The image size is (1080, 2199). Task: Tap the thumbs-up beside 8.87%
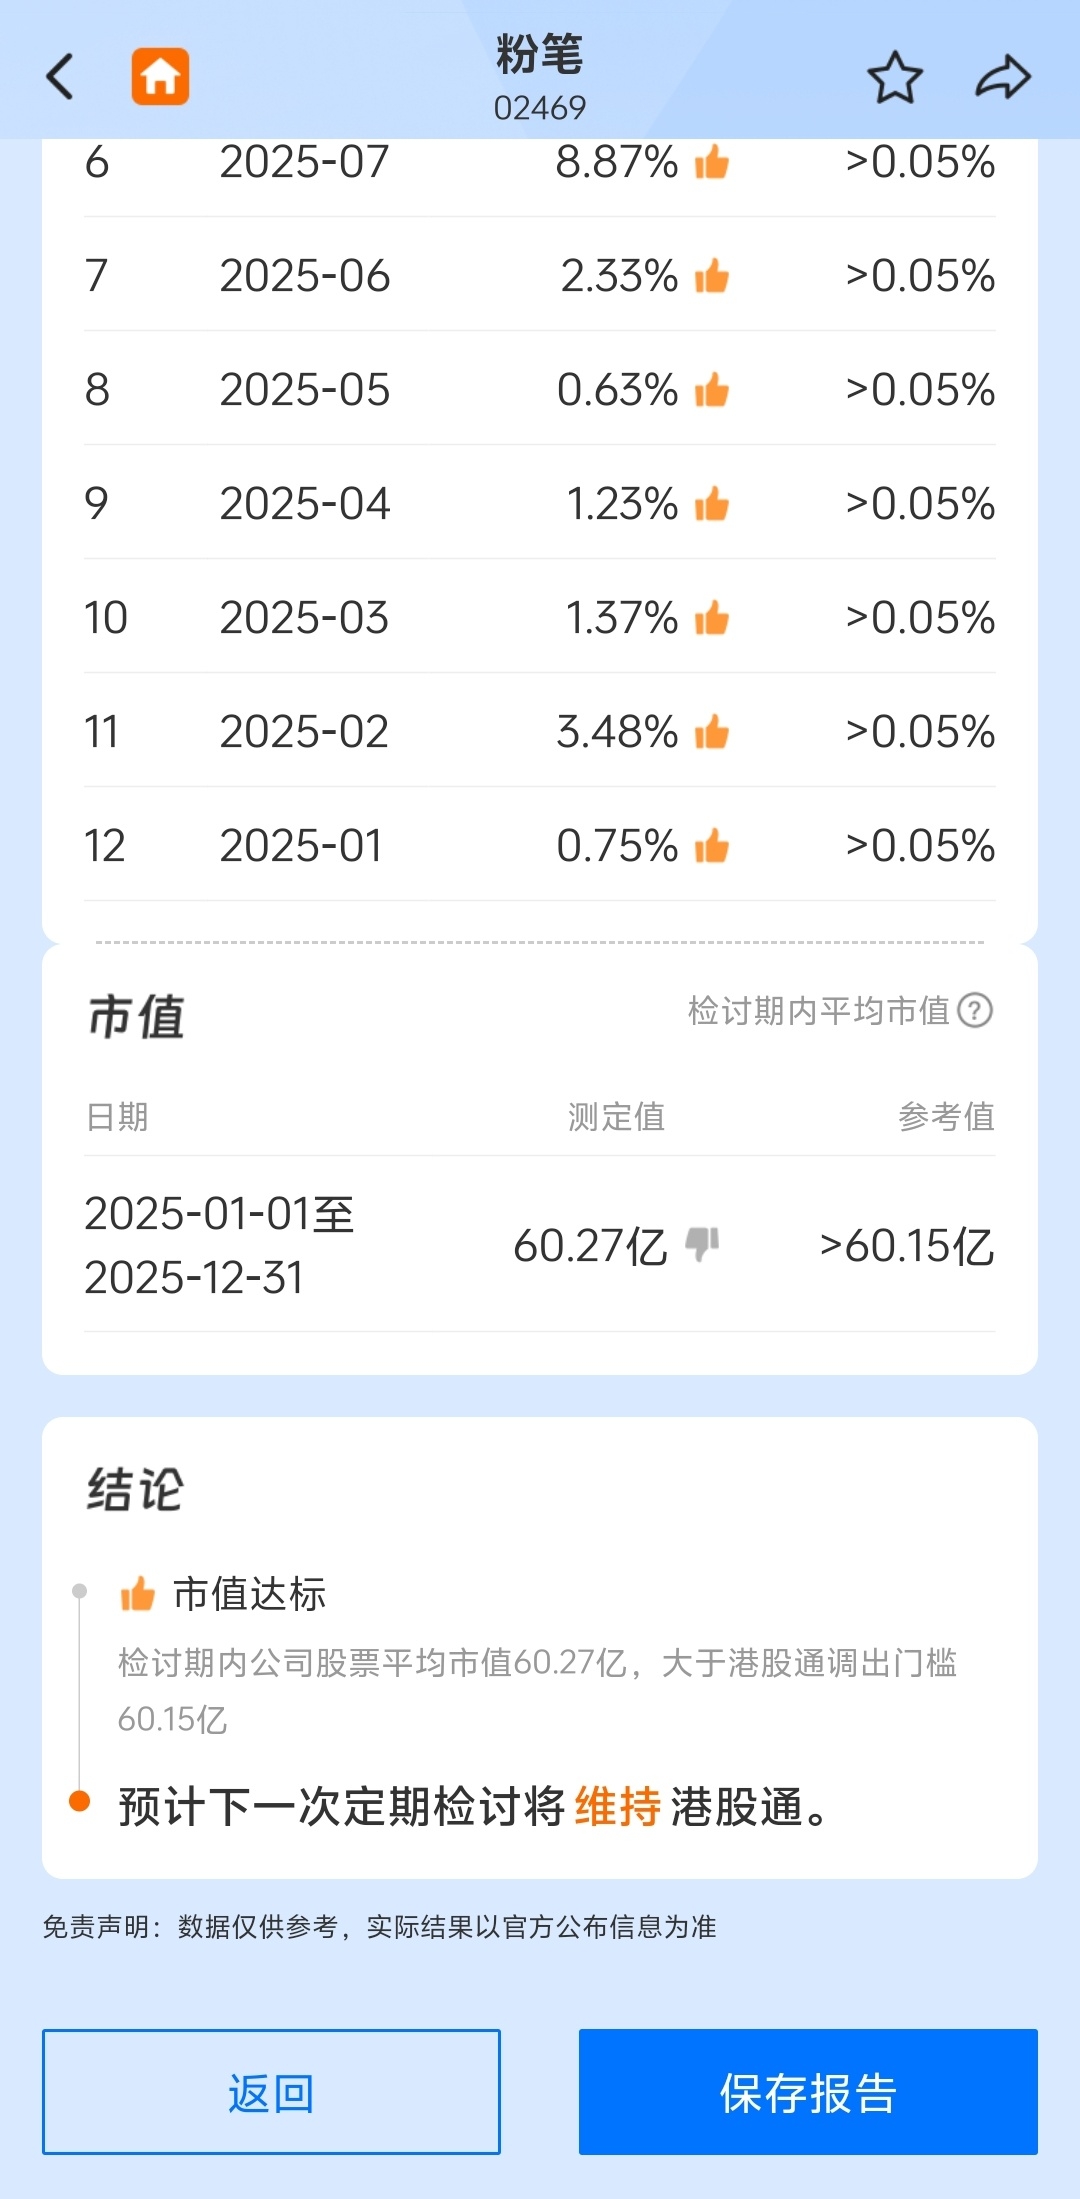coord(712,162)
